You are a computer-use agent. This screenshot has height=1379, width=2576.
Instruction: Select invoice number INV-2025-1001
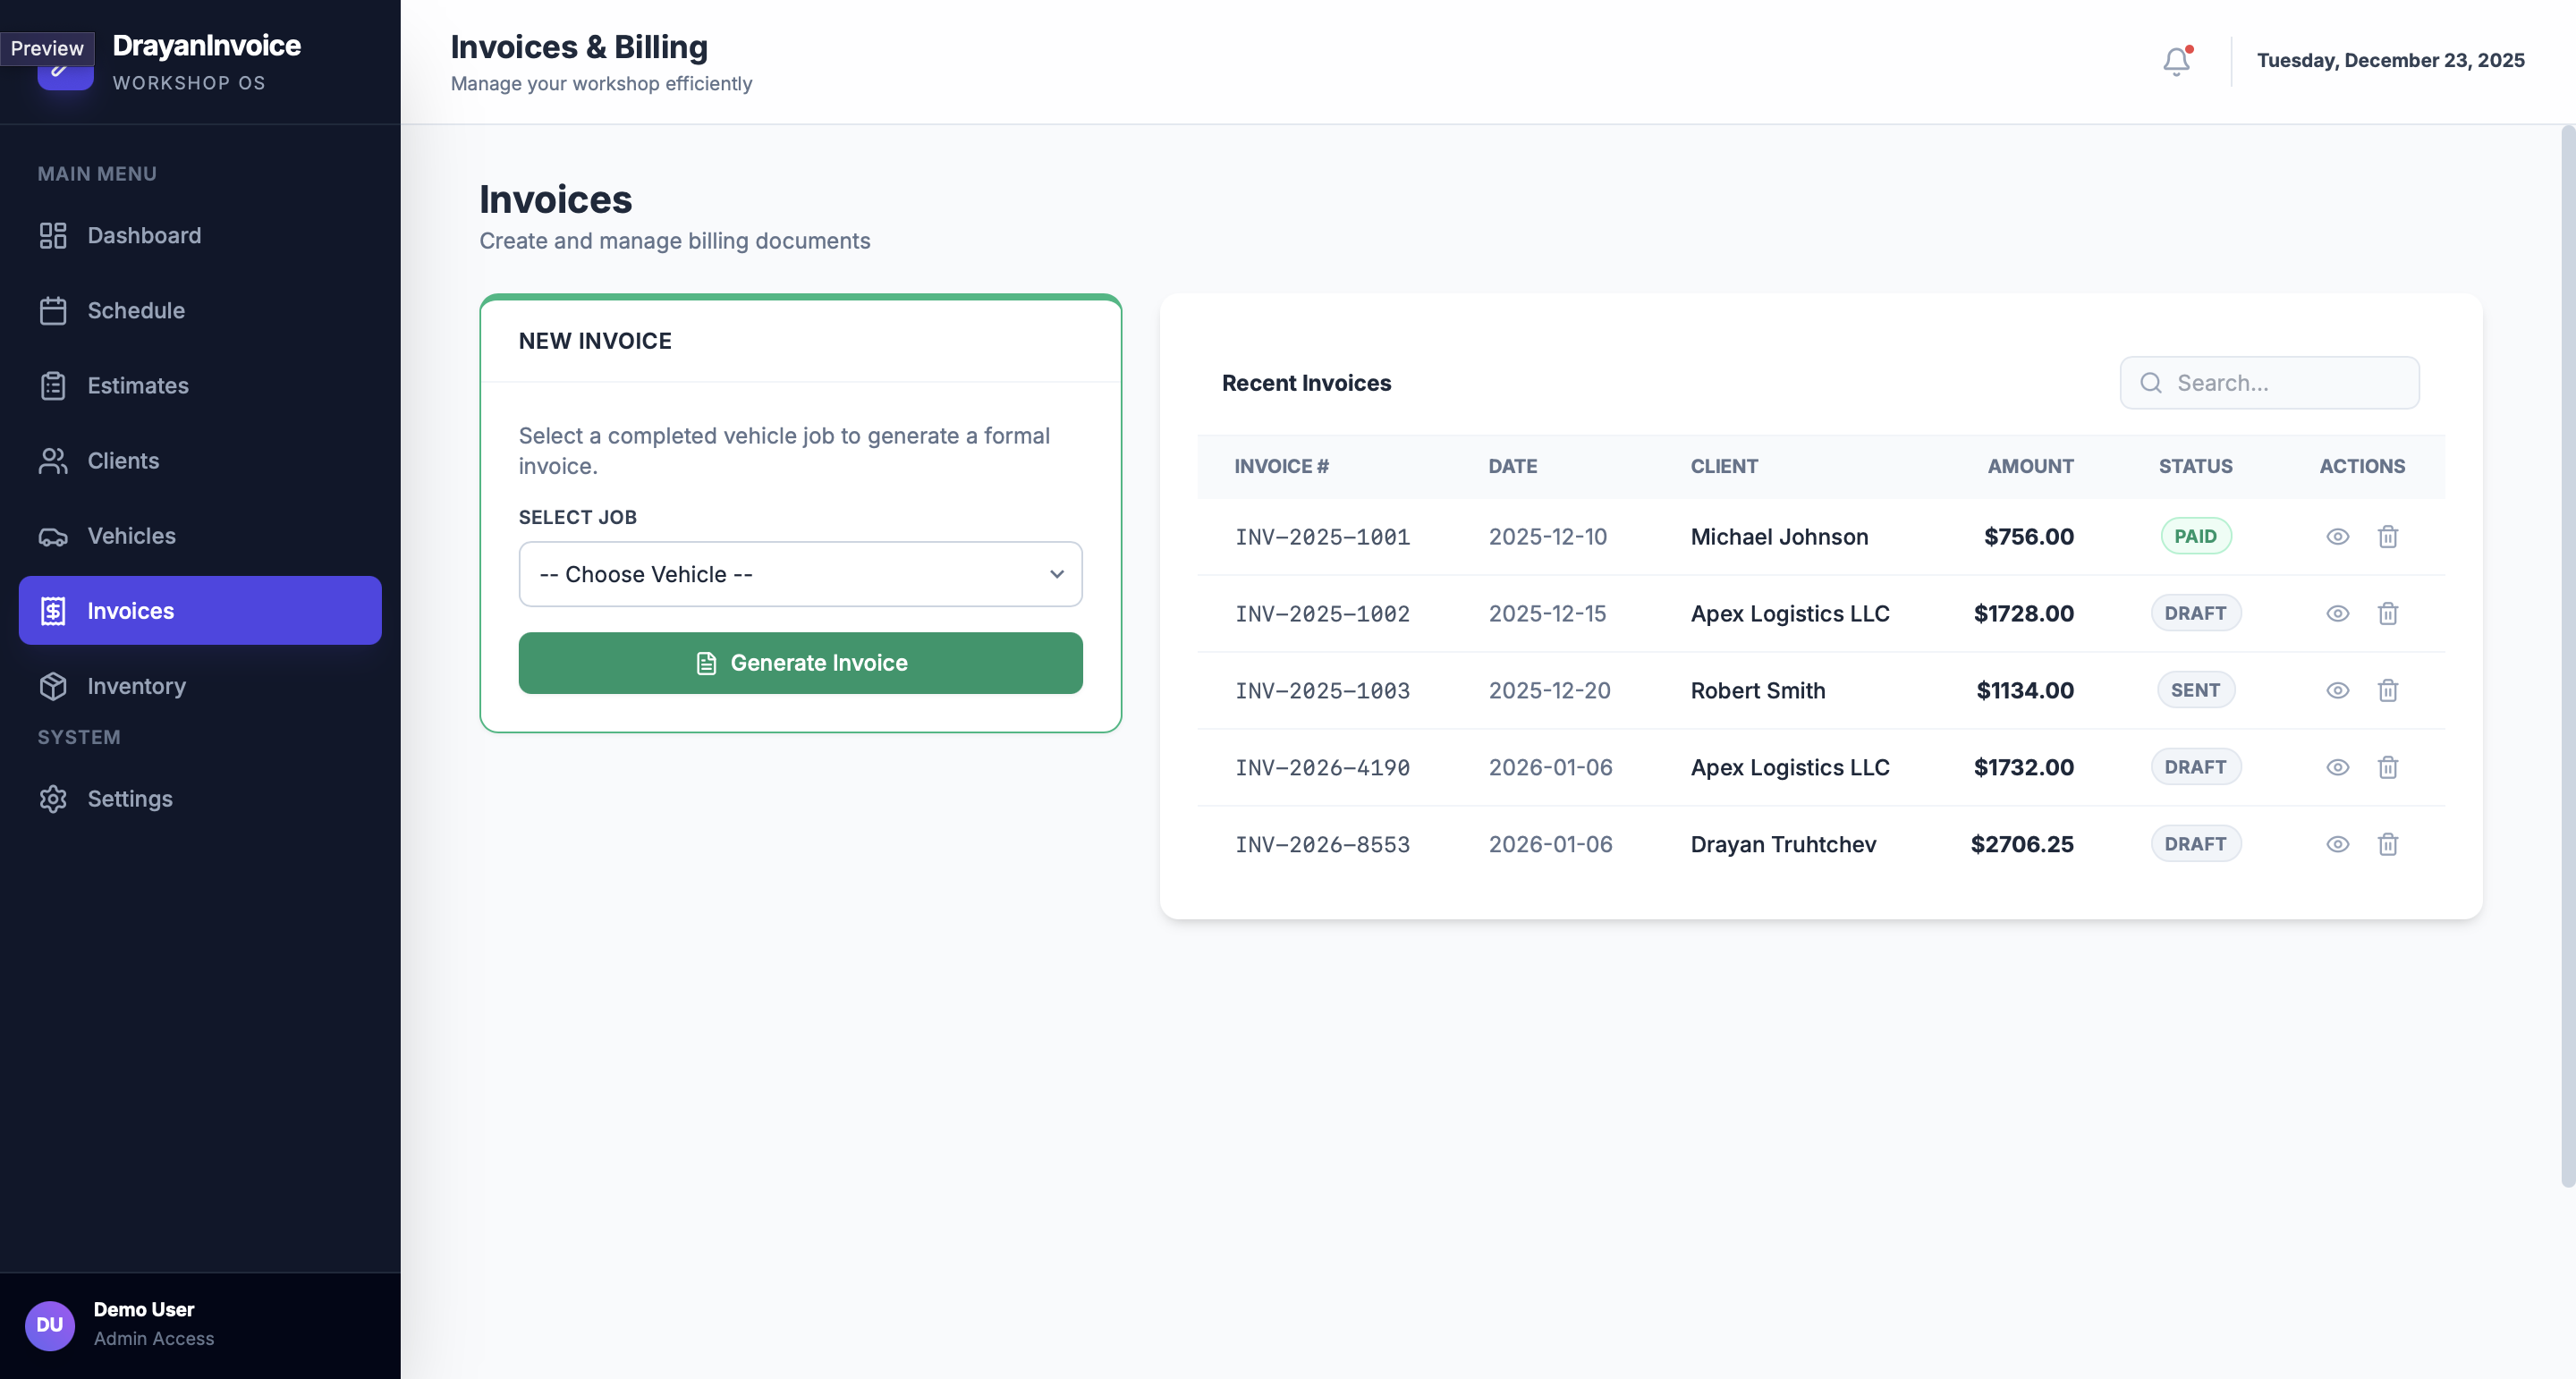tap(1322, 537)
